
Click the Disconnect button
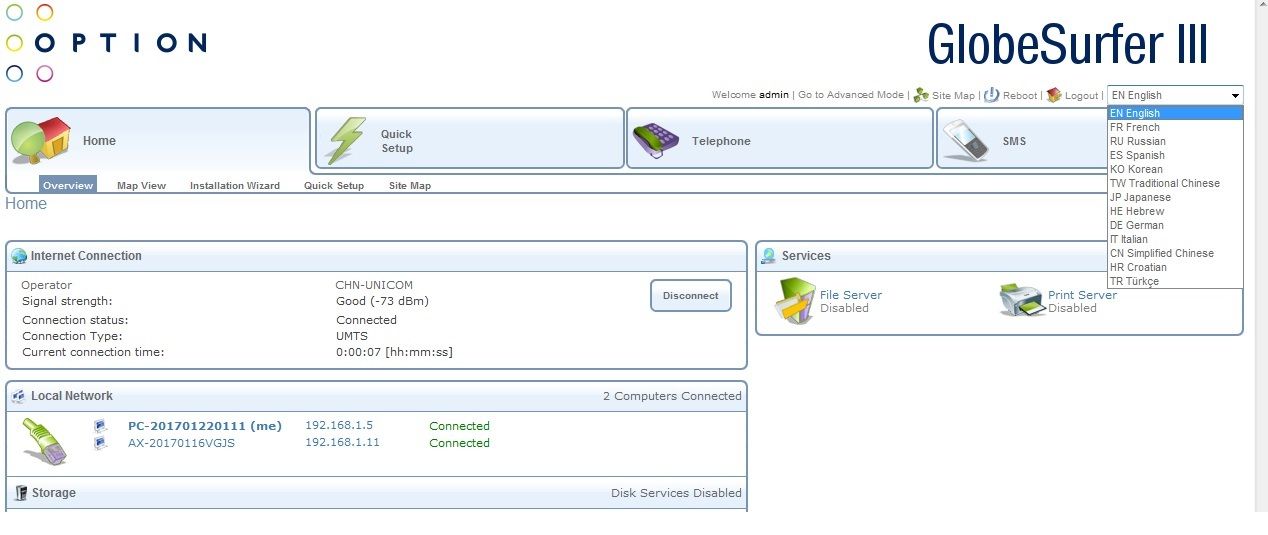[691, 295]
